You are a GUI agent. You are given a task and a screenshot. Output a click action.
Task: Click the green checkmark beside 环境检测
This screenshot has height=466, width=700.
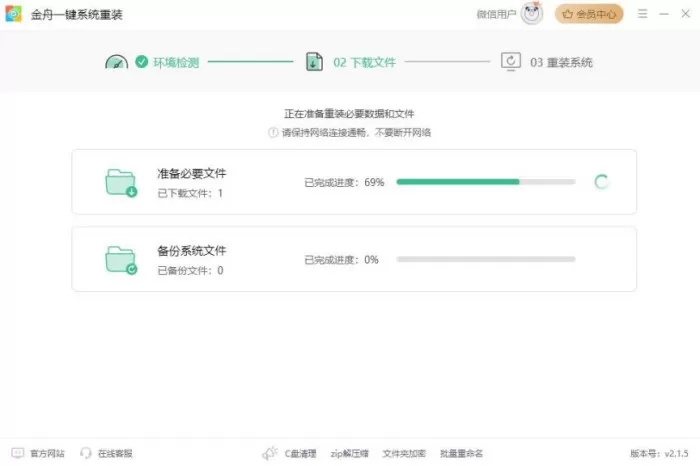142,62
